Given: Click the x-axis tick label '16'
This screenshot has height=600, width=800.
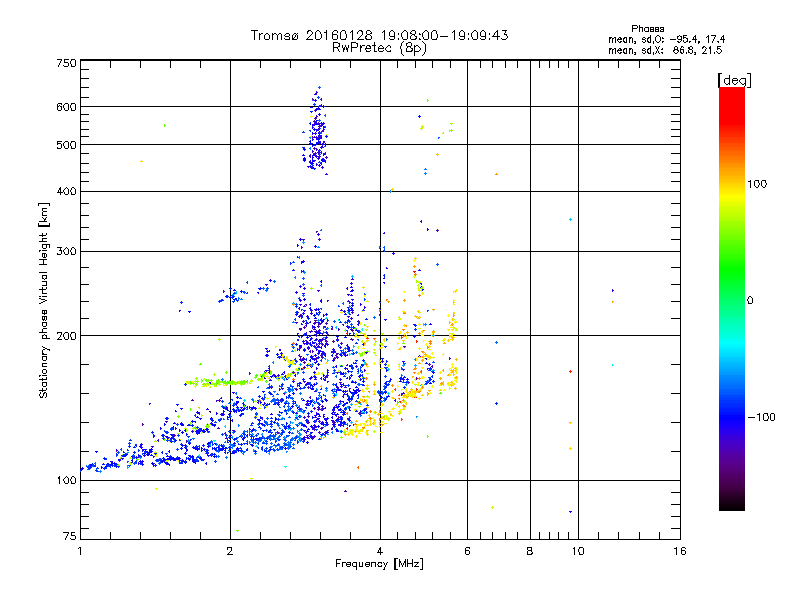Looking at the screenshot, I should click(x=680, y=551).
